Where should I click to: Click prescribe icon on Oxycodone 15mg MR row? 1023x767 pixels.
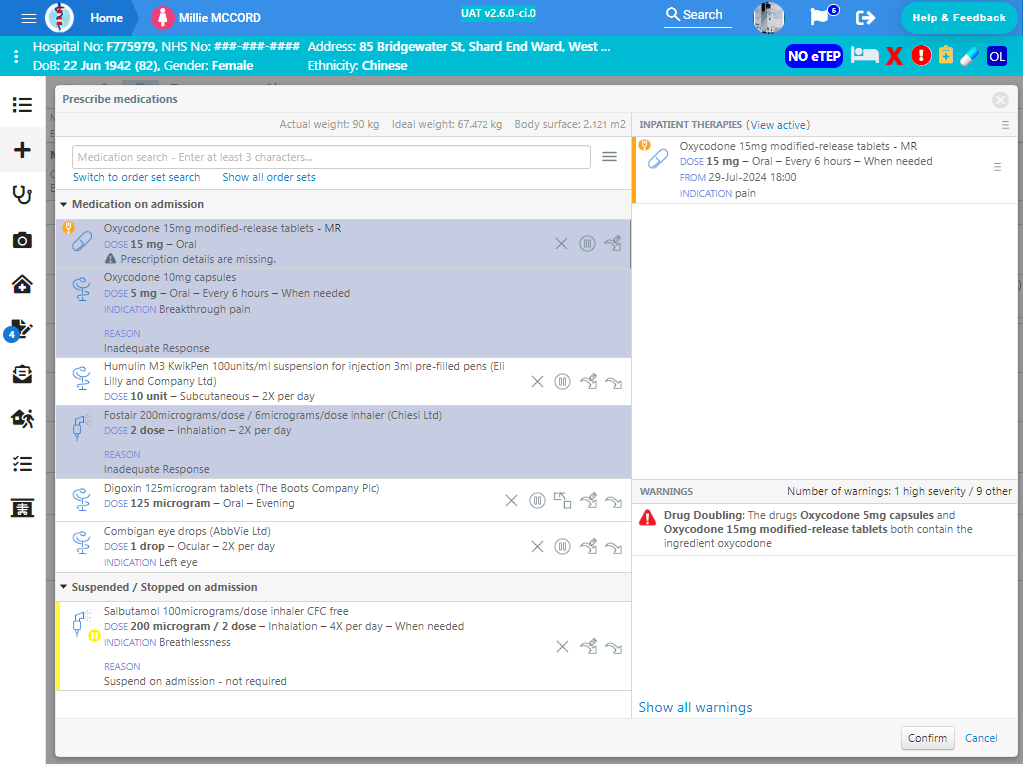click(x=613, y=244)
